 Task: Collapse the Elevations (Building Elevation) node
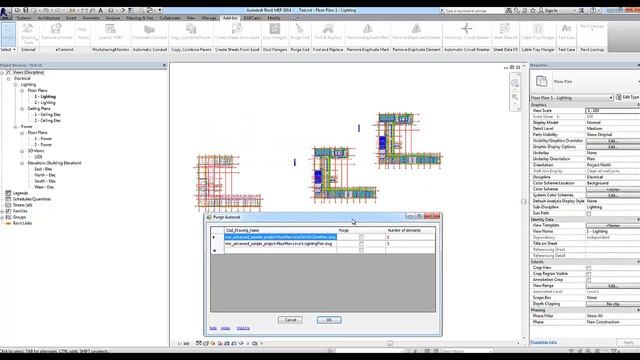click(x=22, y=163)
